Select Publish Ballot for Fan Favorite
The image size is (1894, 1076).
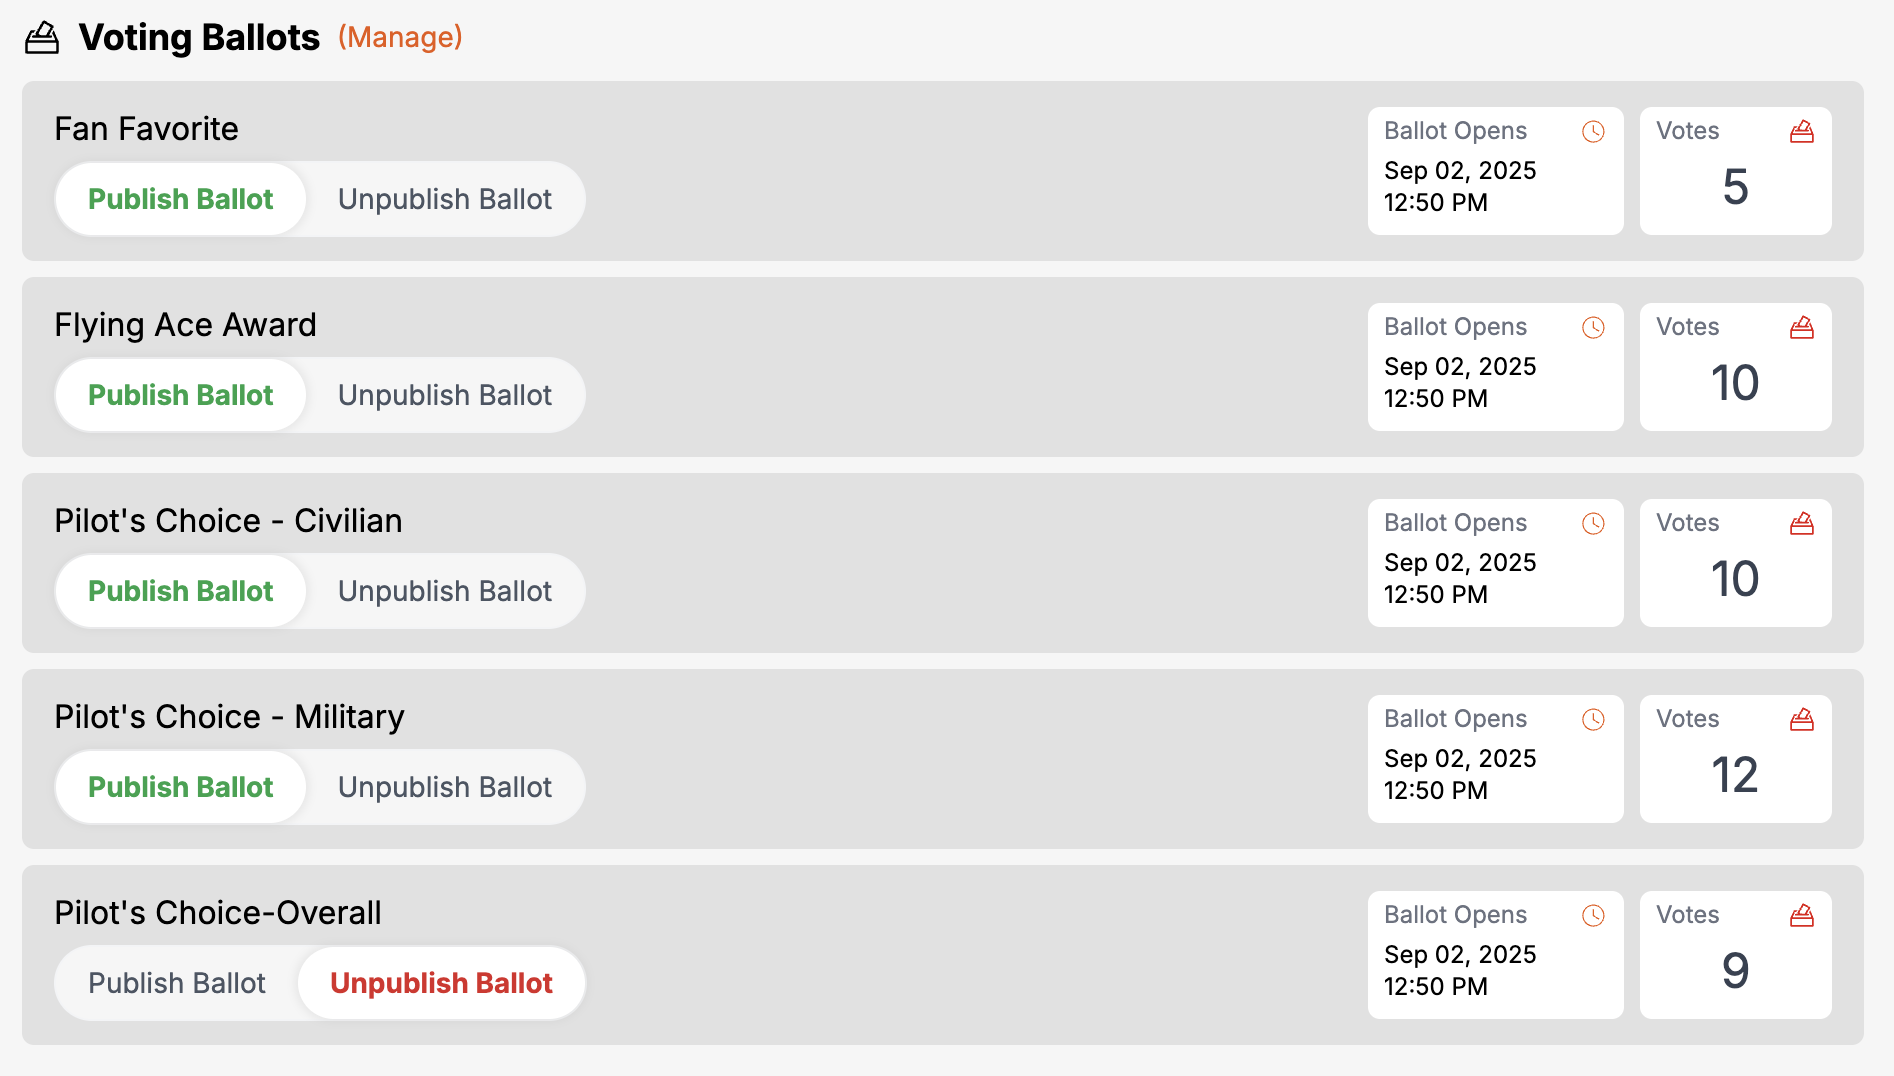click(181, 200)
